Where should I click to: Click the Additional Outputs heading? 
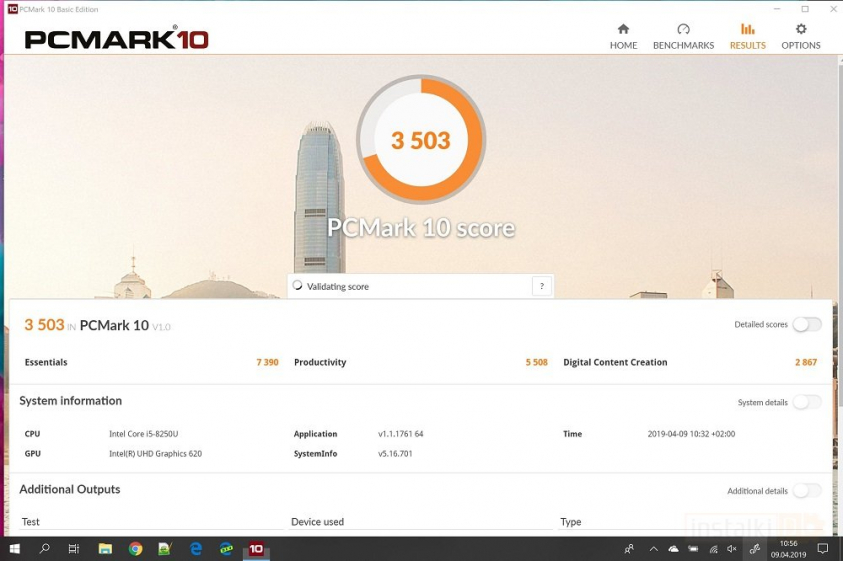(x=70, y=489)
